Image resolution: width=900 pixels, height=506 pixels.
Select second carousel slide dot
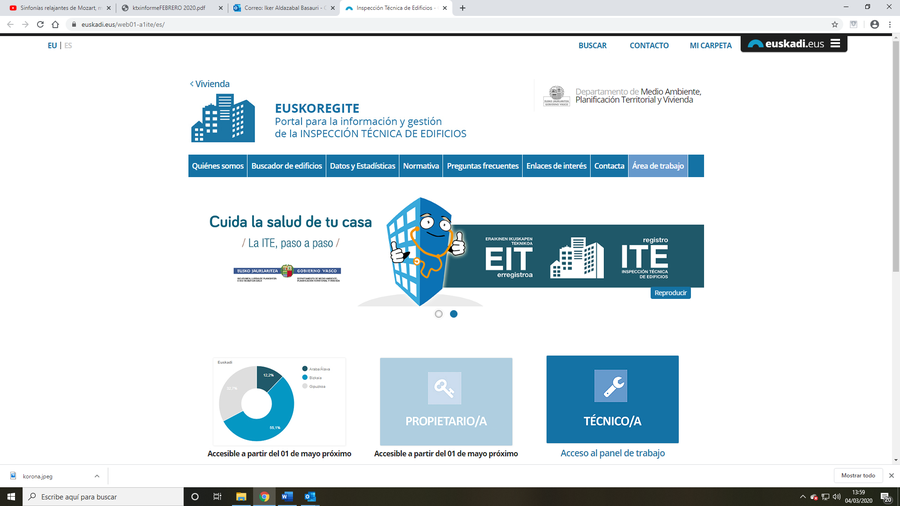pyautogui.click(x=453, y=314)
